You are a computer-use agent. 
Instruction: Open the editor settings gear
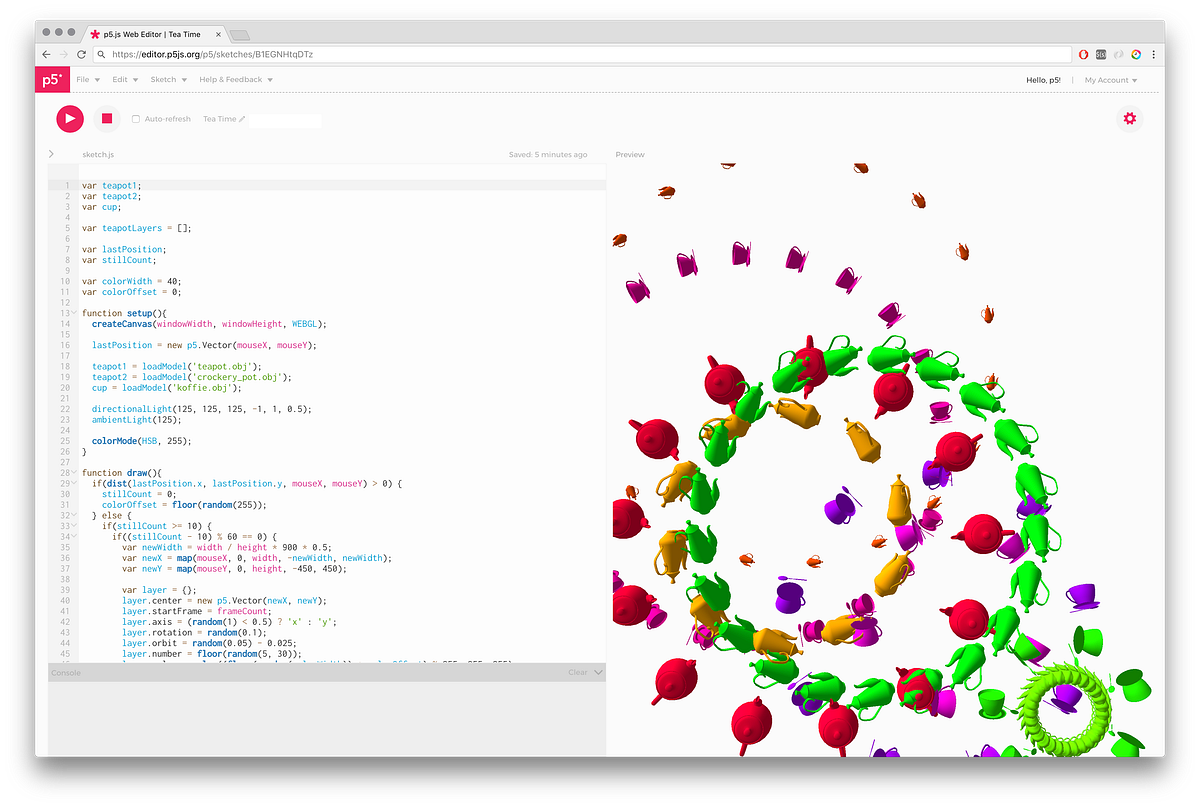1129,118
